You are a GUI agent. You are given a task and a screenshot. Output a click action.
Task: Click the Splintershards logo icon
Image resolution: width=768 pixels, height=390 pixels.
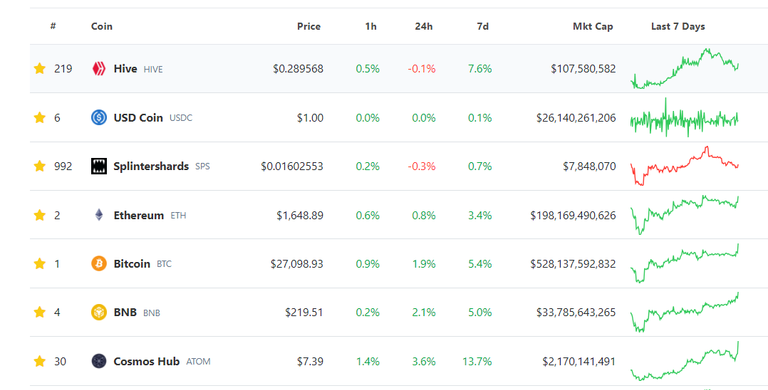click(x=99, y=166)
